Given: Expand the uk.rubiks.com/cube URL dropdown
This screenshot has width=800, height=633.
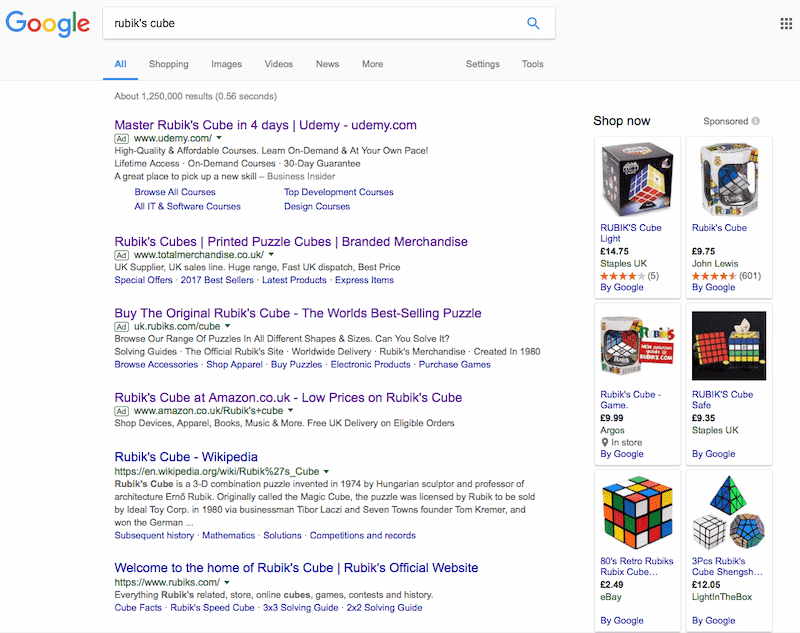Looking at the screenshot, I should click(228, 325).
